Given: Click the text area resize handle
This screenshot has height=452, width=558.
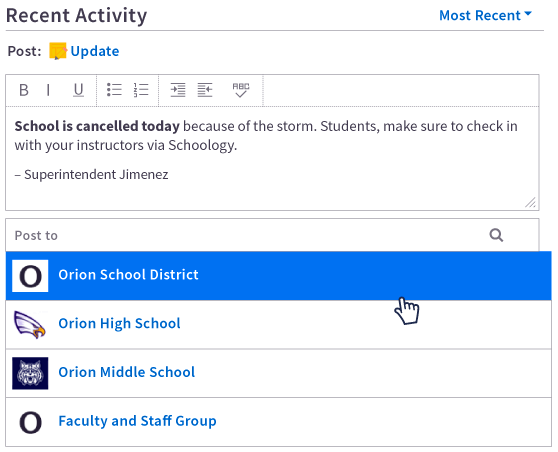Looking at the screenshot, I should (530, 202).
